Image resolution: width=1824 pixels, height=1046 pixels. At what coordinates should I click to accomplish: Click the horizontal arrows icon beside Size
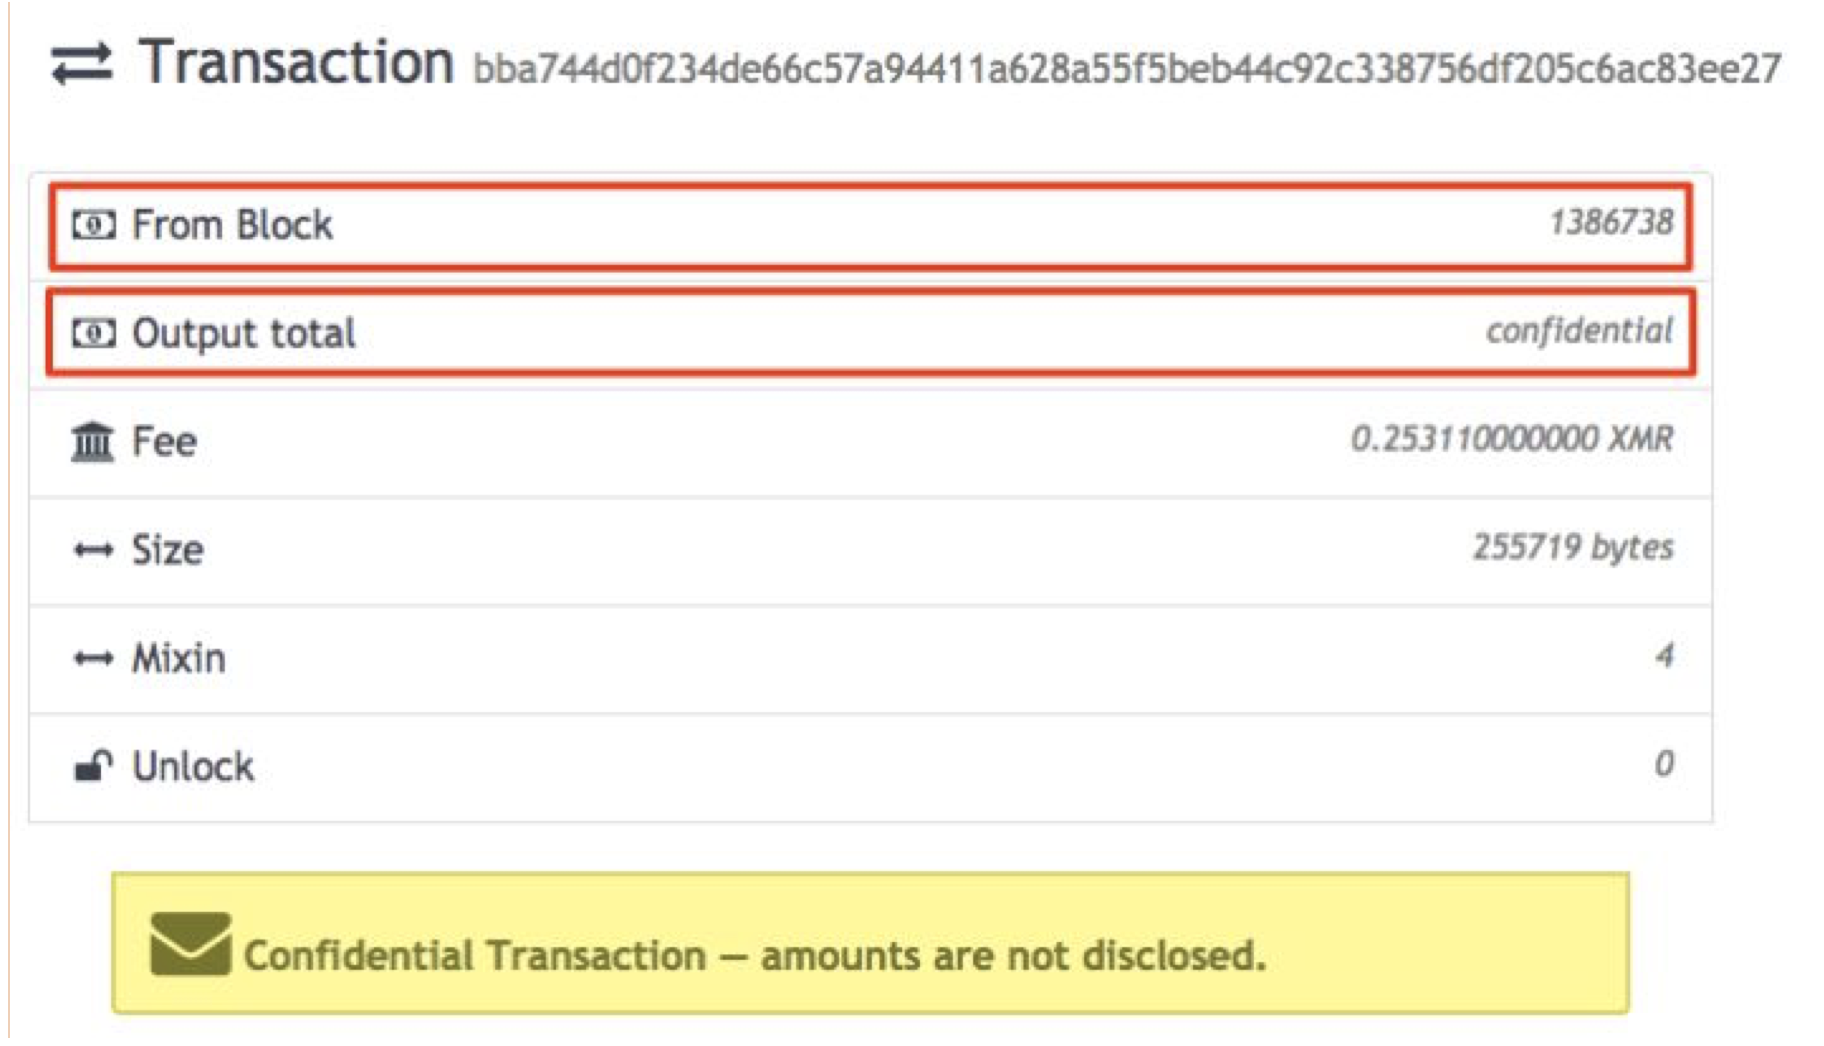click(93, 550)
